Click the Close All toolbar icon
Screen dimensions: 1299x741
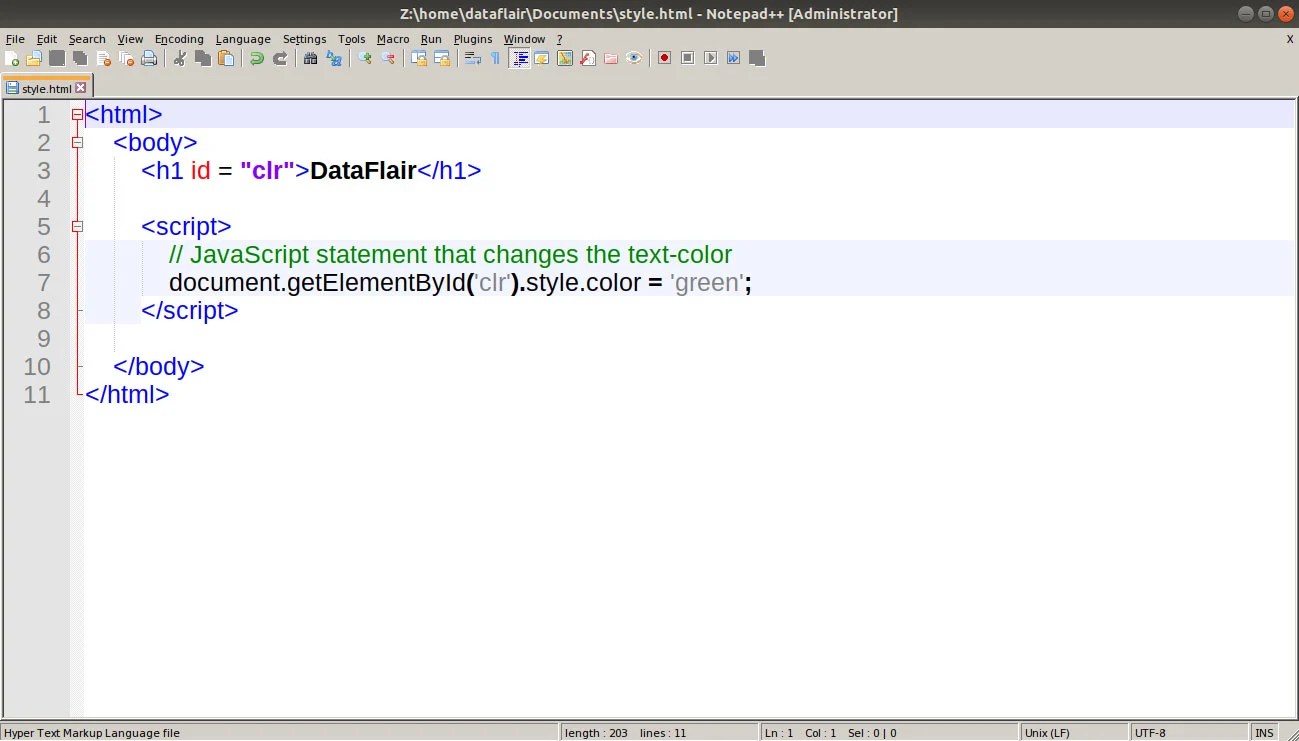pos(126,58)
